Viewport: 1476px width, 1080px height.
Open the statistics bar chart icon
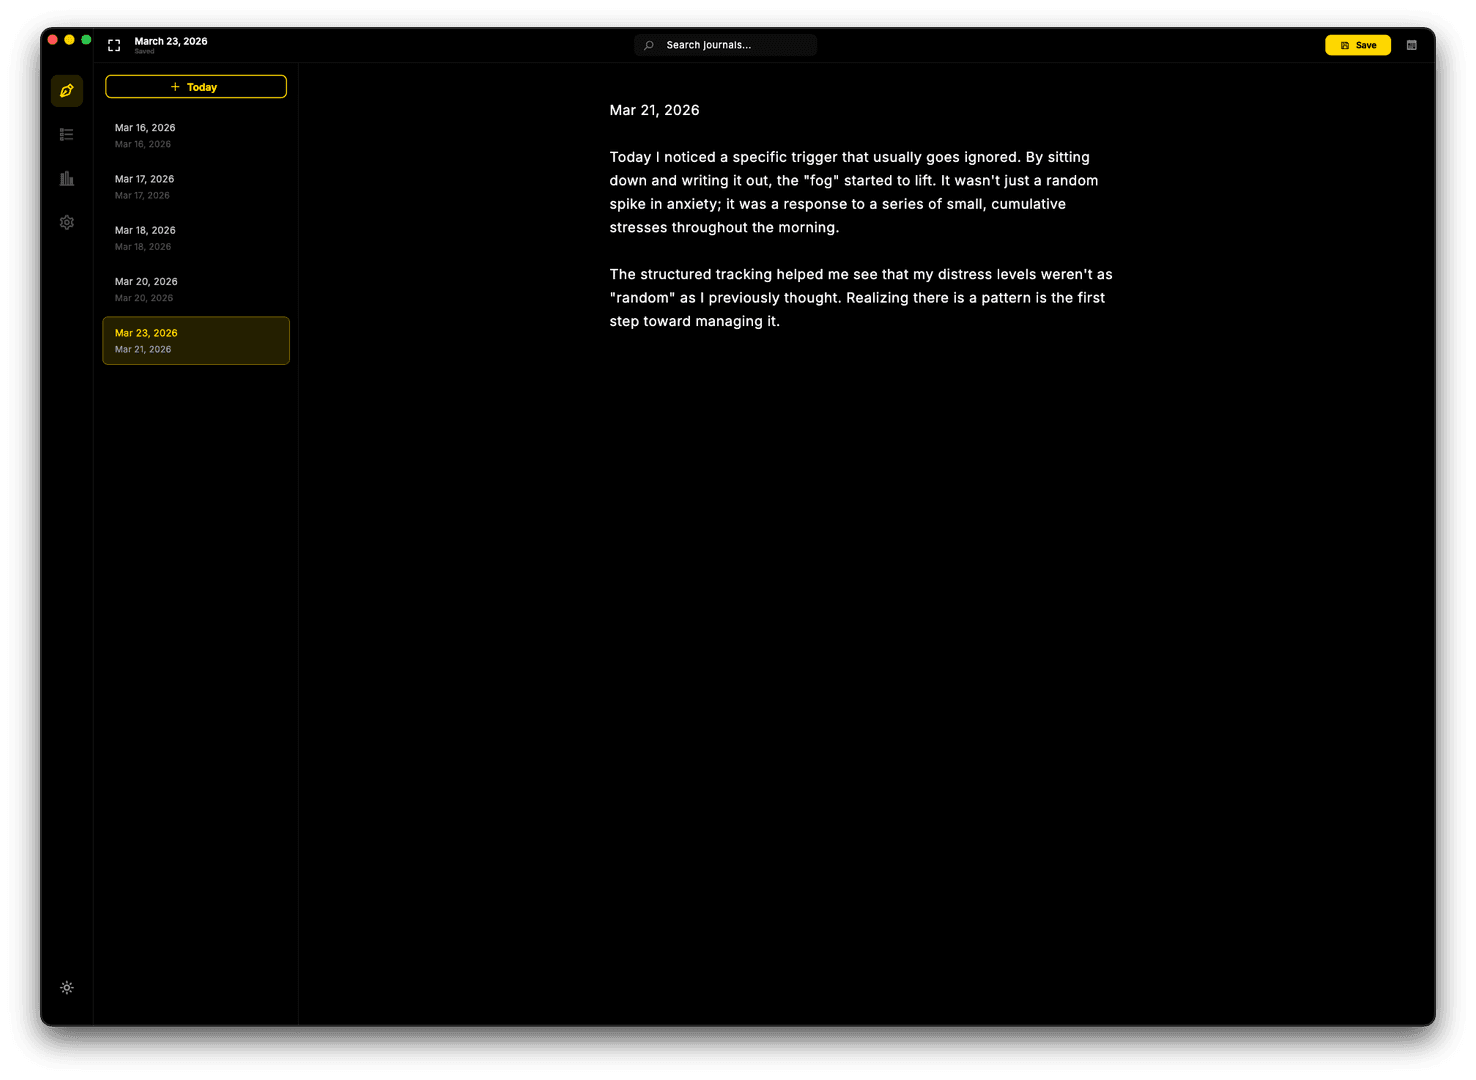(67, 178)
